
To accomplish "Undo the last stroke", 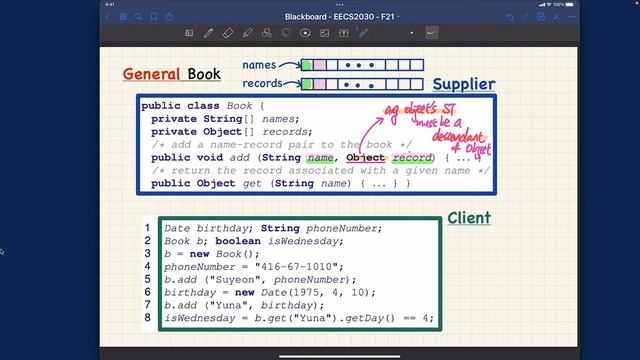I will 510,17.
